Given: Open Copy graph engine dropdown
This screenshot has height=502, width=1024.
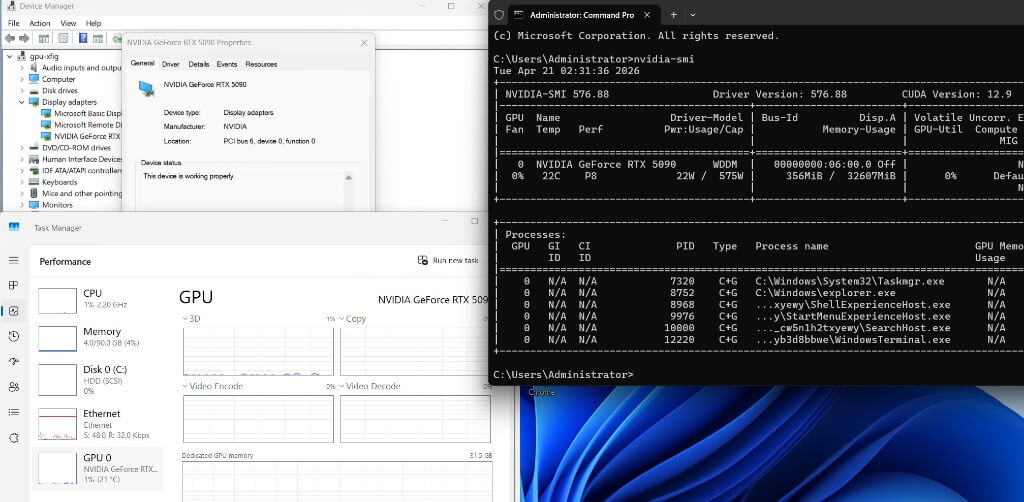Looking at the screenshot, I should (342, 319).
